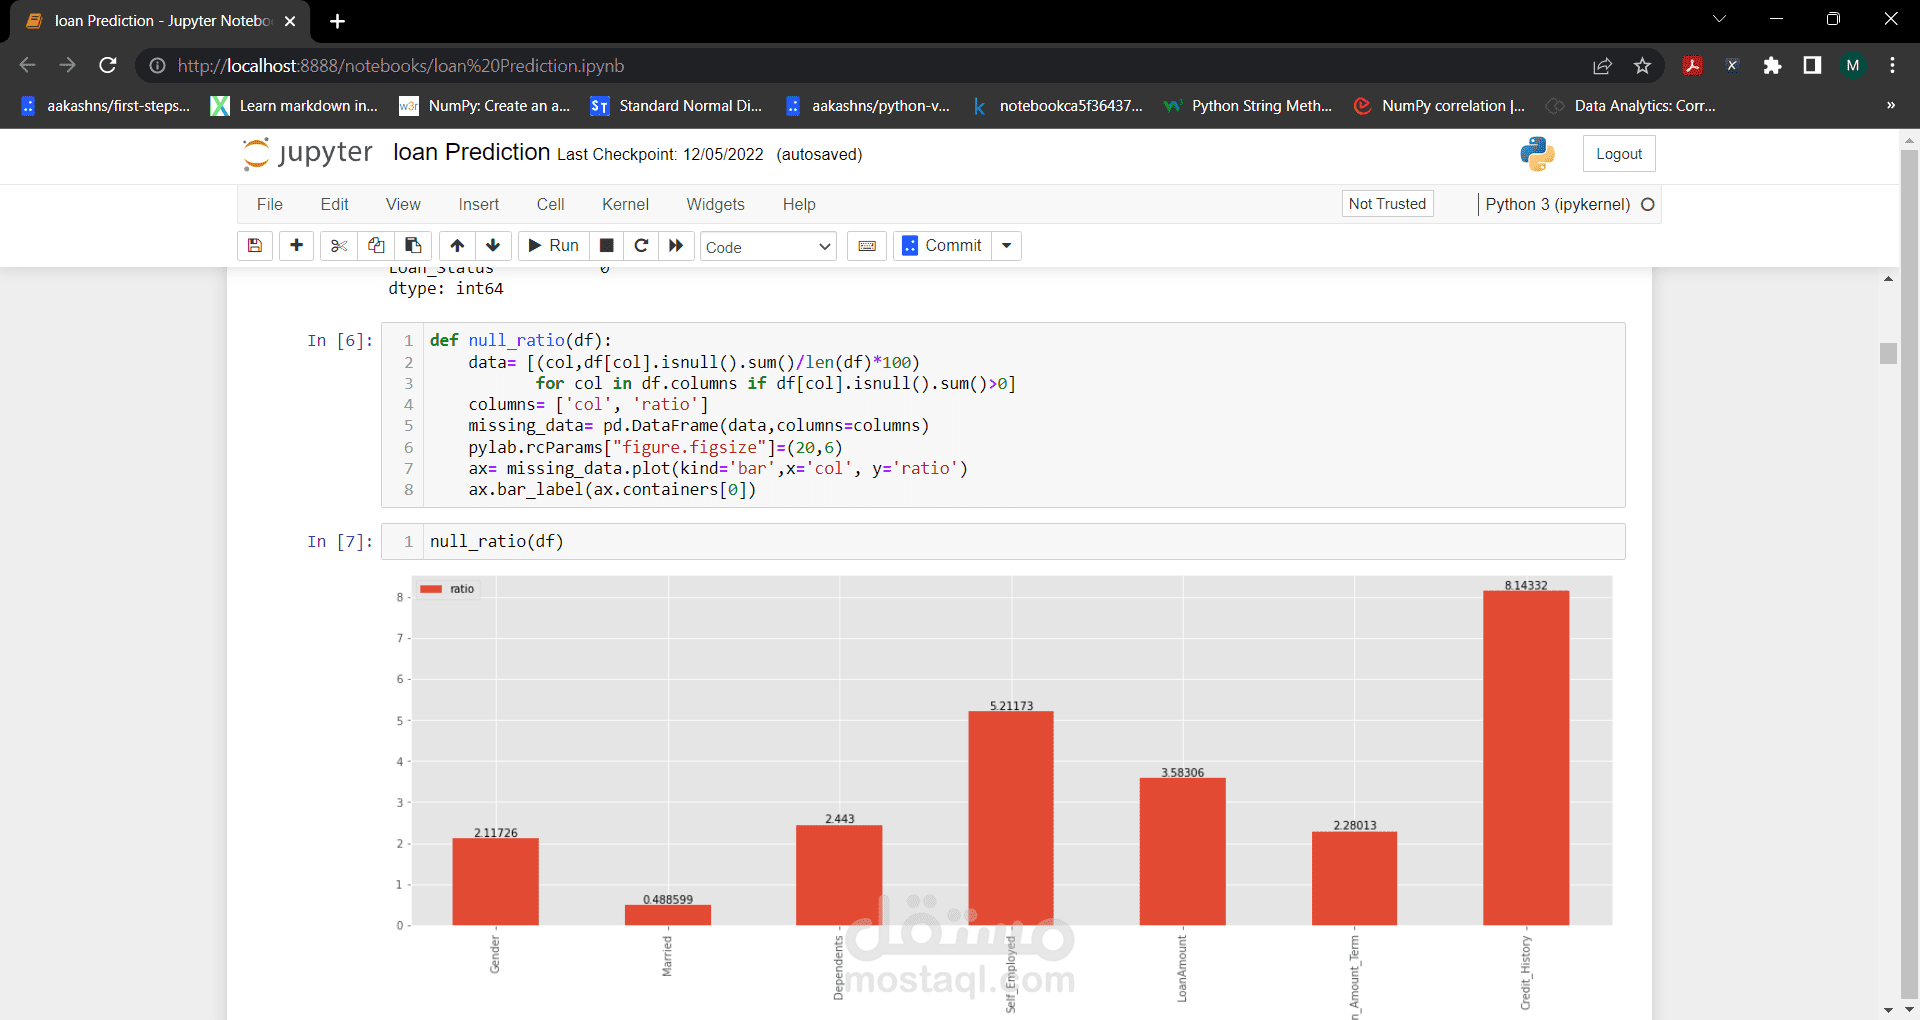This screenshot has width=1920, height=1020.
Task: Save the notebook checkpoint
Action: pos(254,246)
